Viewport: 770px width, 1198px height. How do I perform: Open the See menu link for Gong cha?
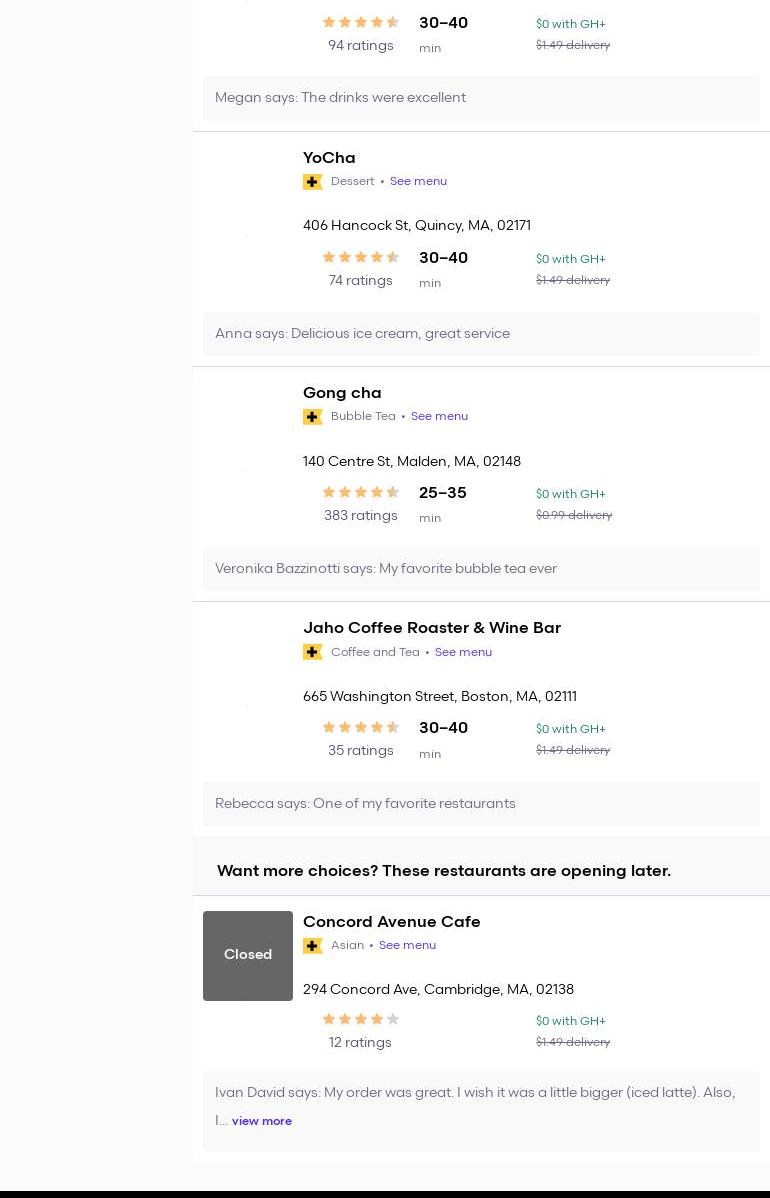tap(439, 417)
